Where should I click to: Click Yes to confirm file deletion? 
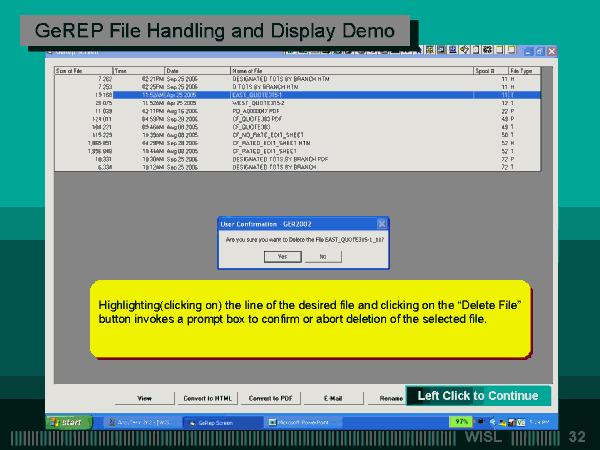[281, 257]
